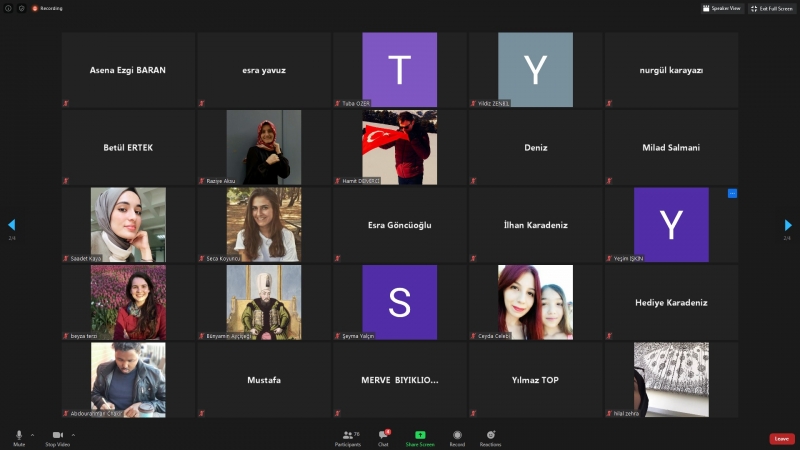Mute the microphone
Viewport: 800px width, 450px height.
(18, 437)
